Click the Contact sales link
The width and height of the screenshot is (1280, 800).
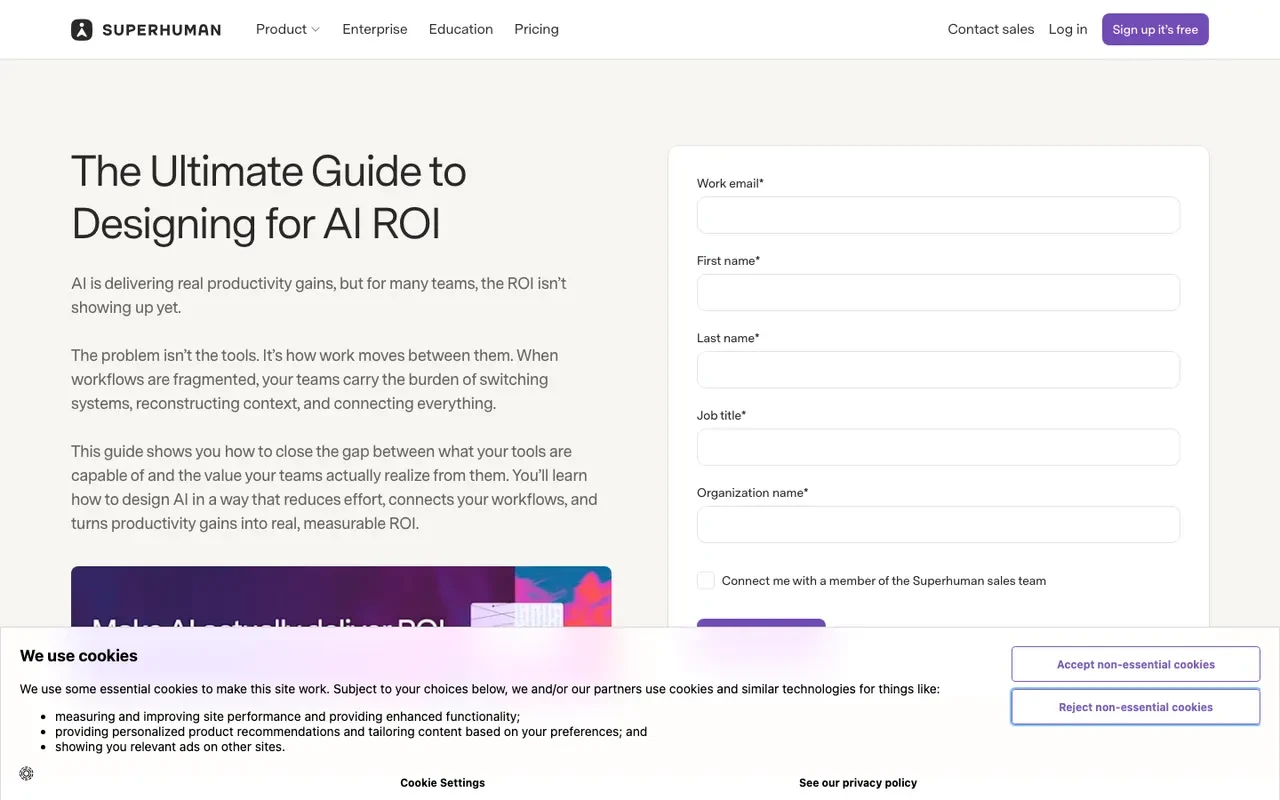coord(991,29)
